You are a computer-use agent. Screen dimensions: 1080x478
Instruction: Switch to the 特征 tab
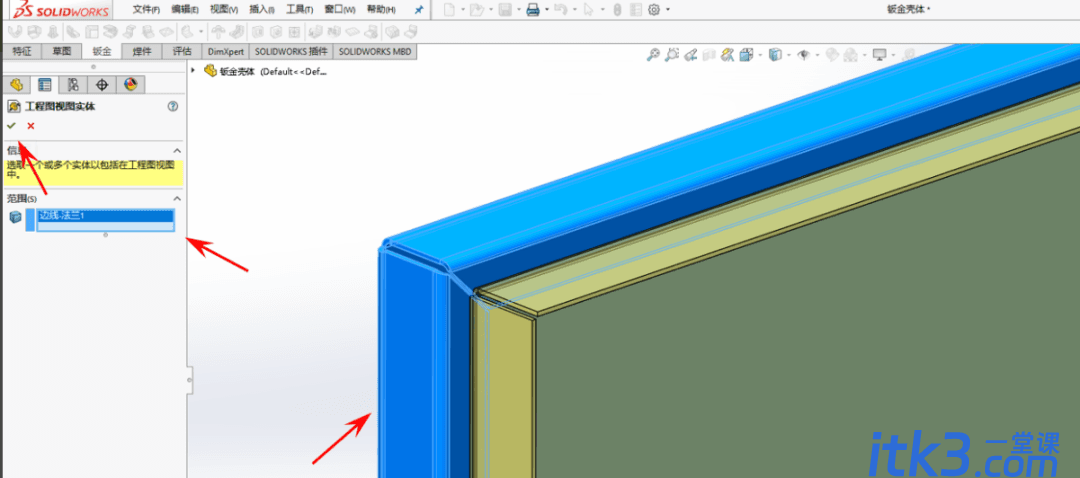[x=23, y=52]
